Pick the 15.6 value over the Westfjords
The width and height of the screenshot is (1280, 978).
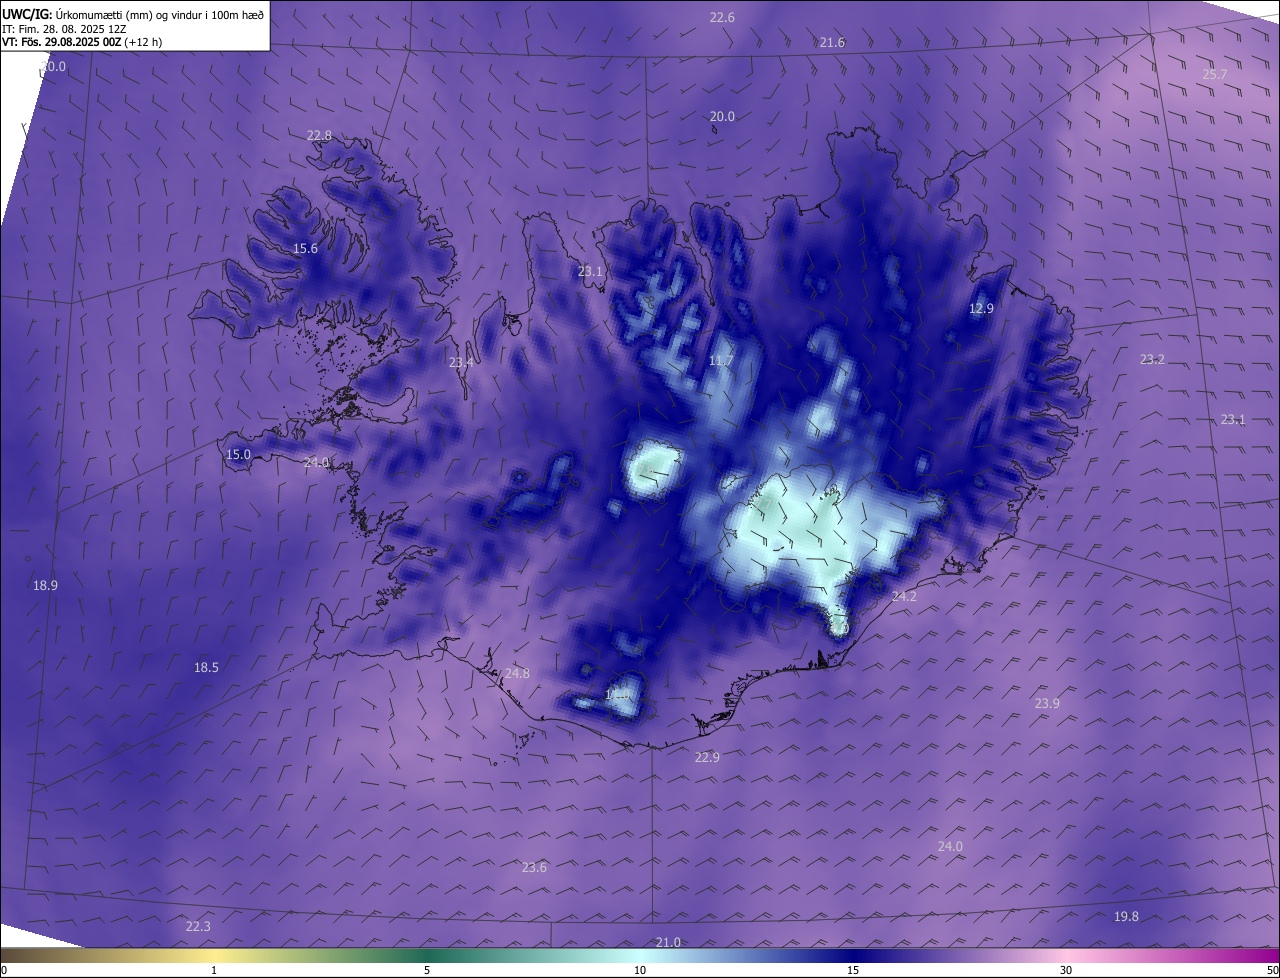[x=305, y=249]
